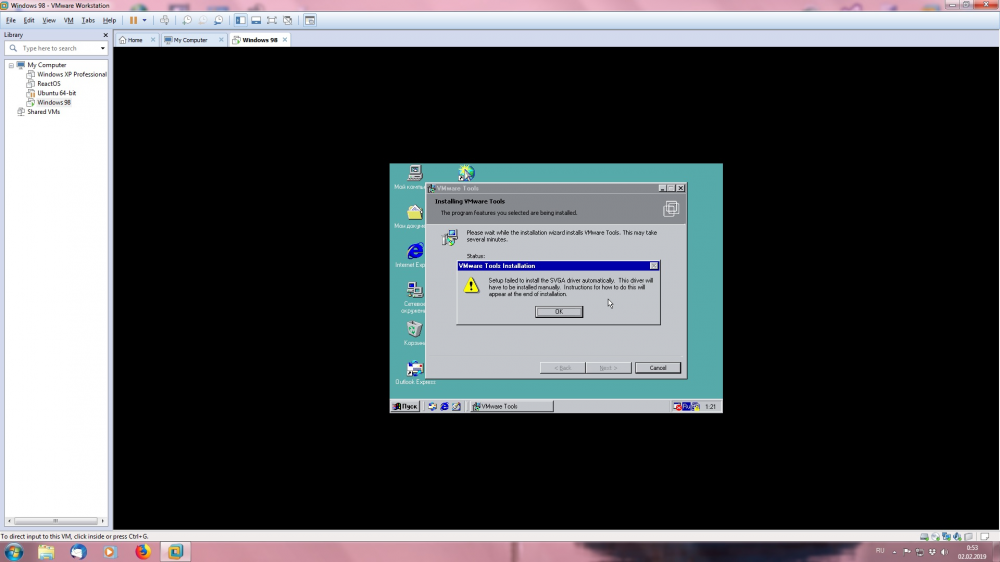Click the message log status bar icon
The image size is (1000, 562).
[985, 536]
